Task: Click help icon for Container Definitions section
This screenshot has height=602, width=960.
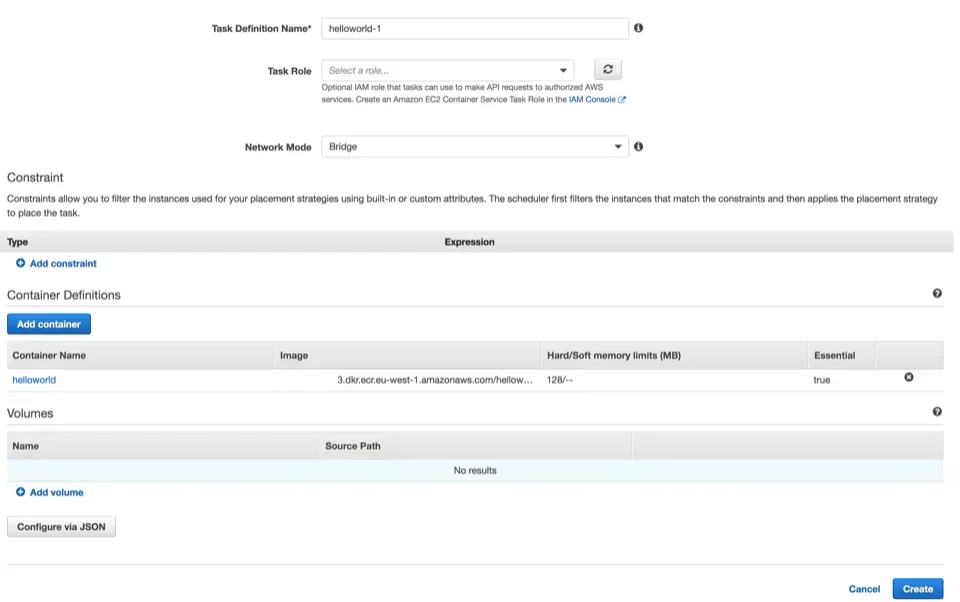Action: 937,294
